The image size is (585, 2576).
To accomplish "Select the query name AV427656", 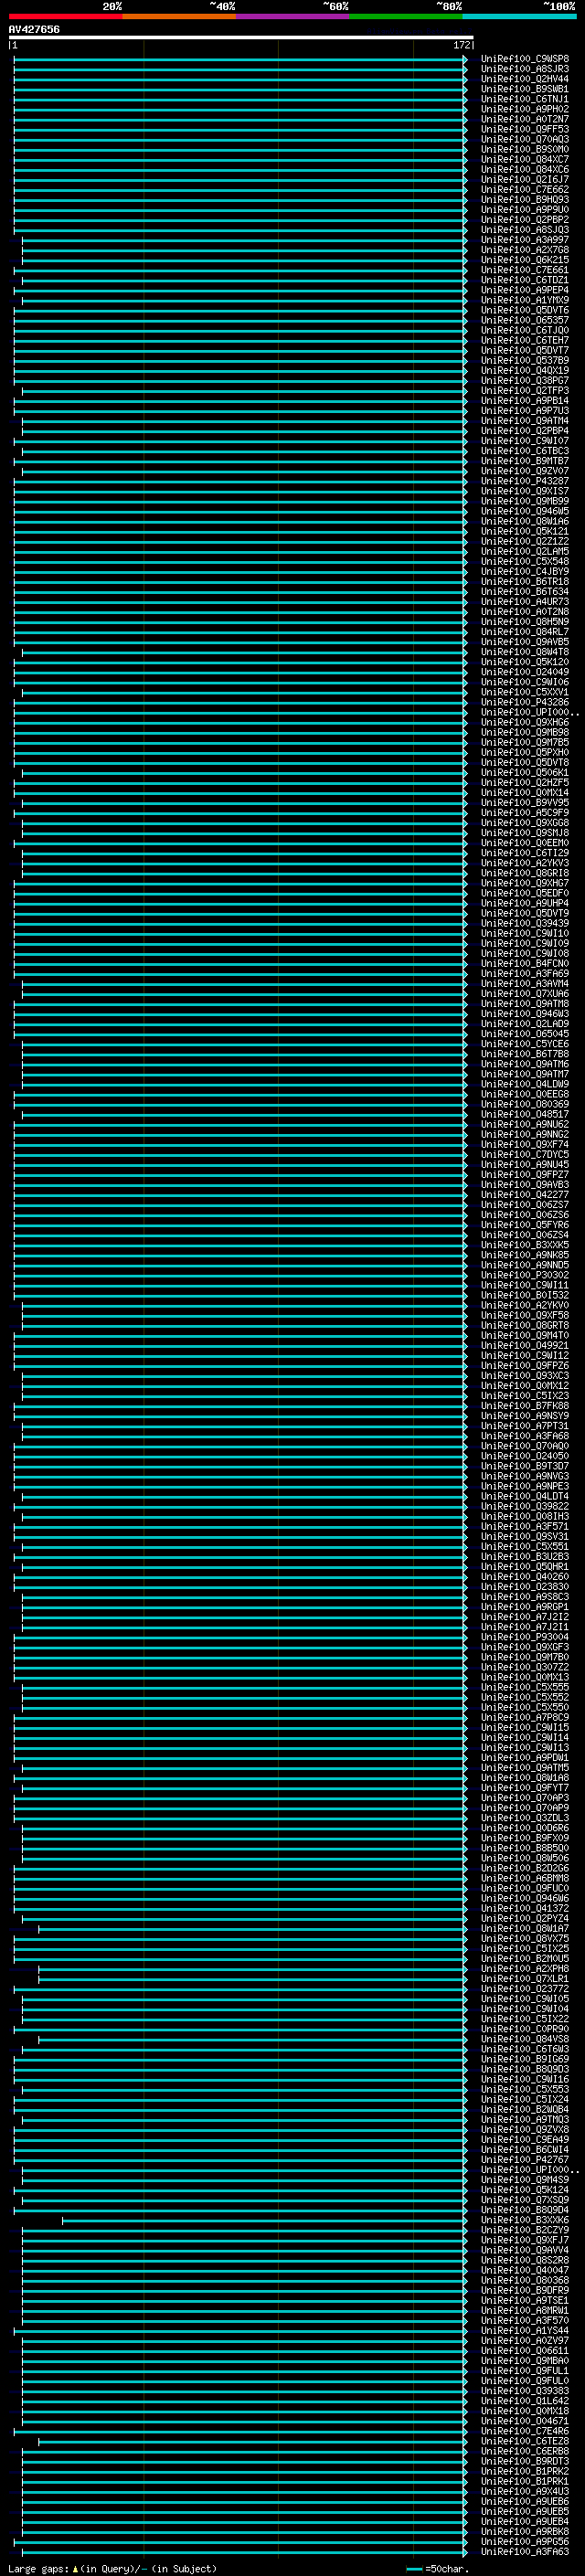I will pyautogui.click(x=34, y=29).
